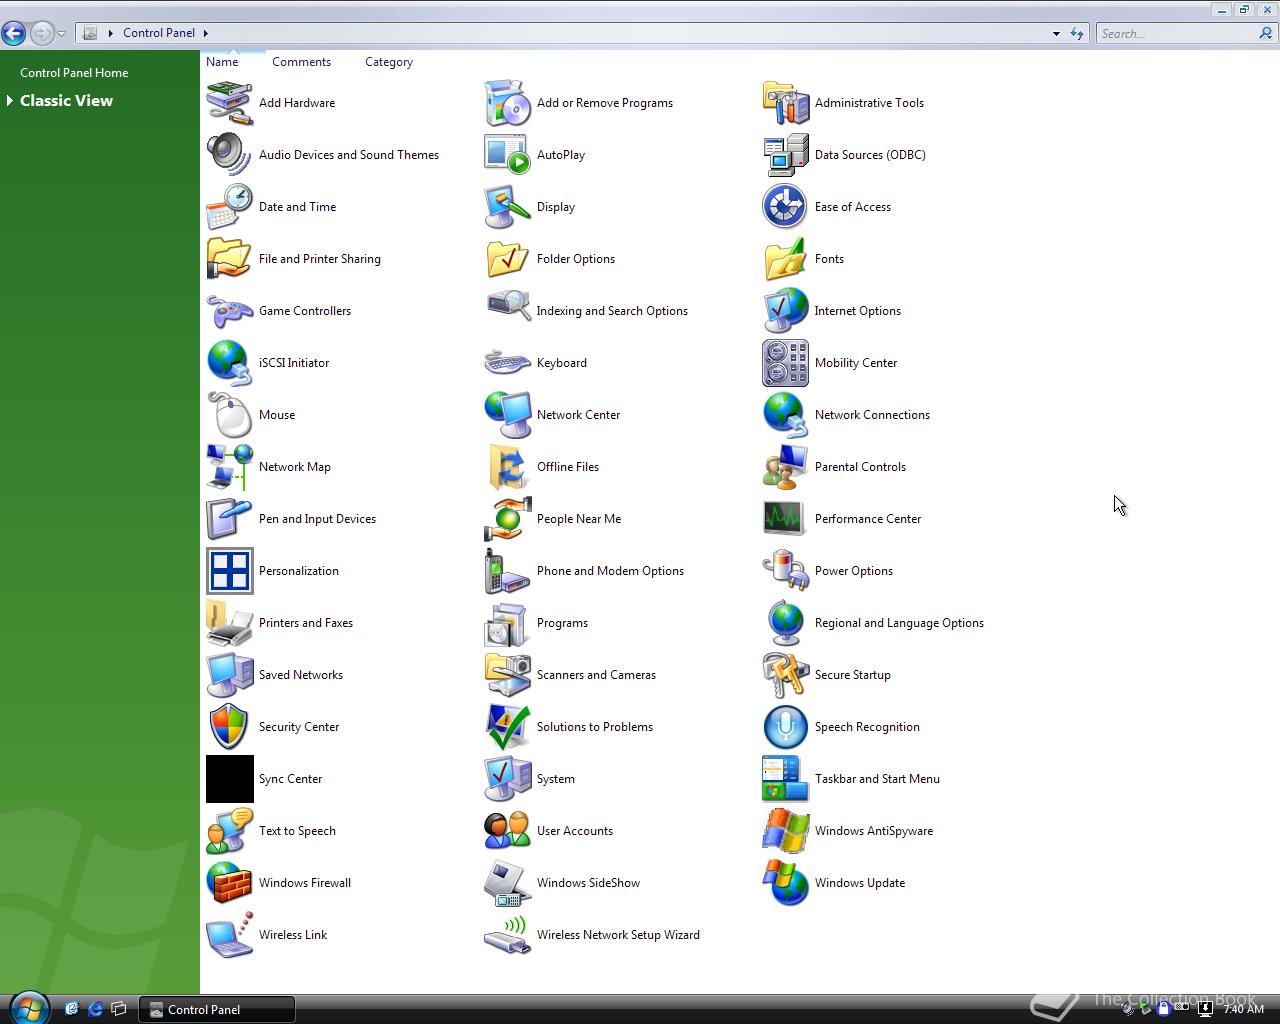Screen dimensions: 1280x1024
Task: Expand the address bar history dropdown
Action: pos(1056,34)
